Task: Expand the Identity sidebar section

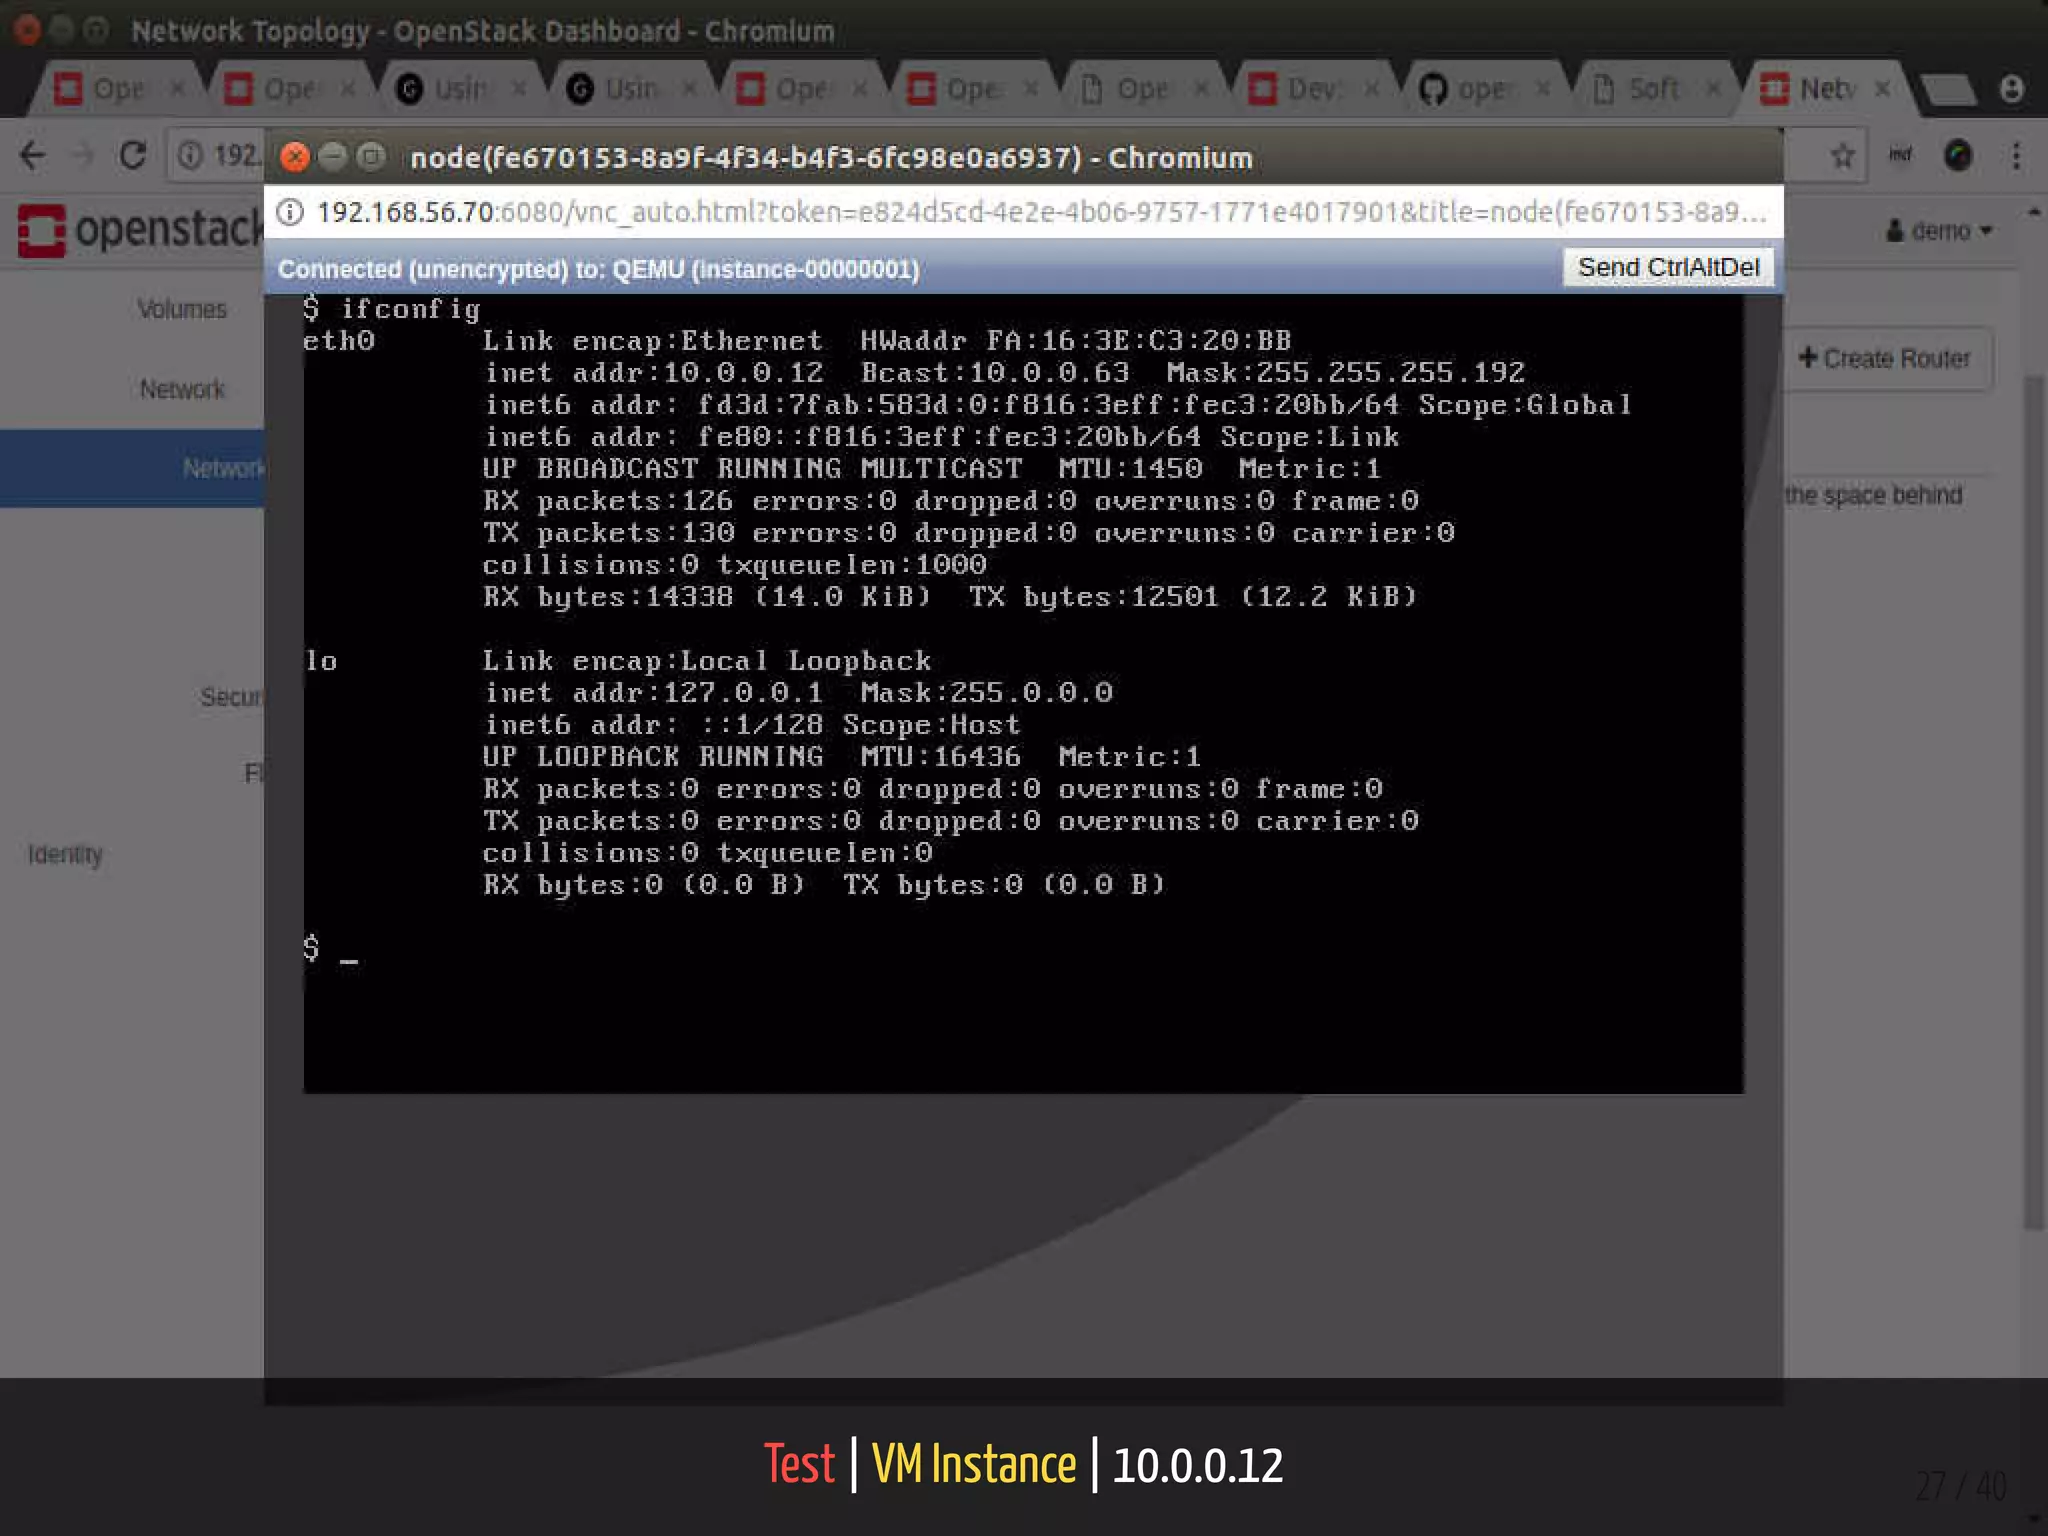Action: coord(65,854)
